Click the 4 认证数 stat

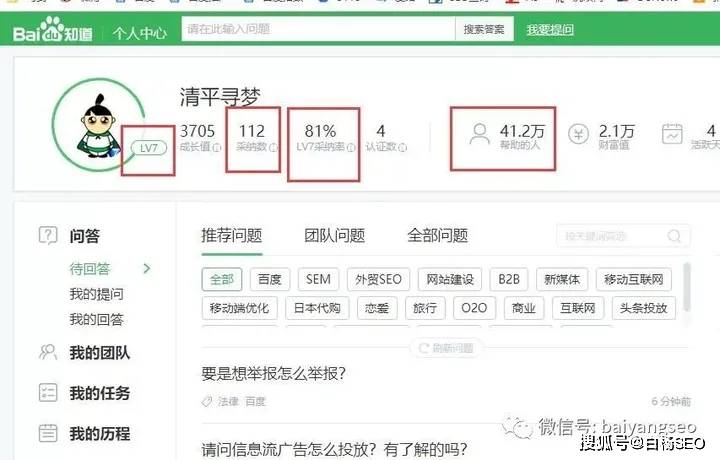[x=386, y=137]
